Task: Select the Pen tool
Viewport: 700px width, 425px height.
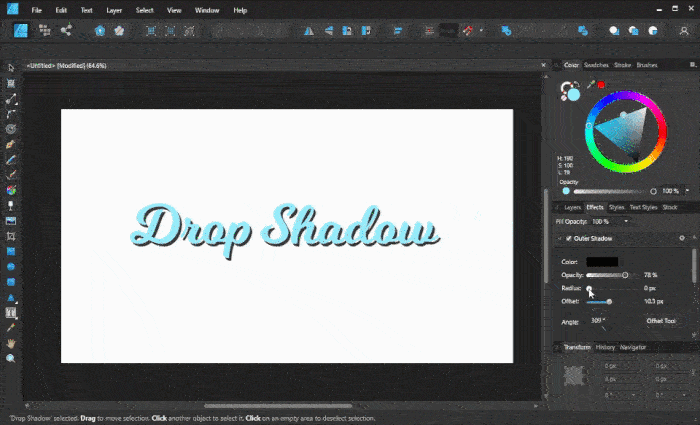Action: coord(11,145)
